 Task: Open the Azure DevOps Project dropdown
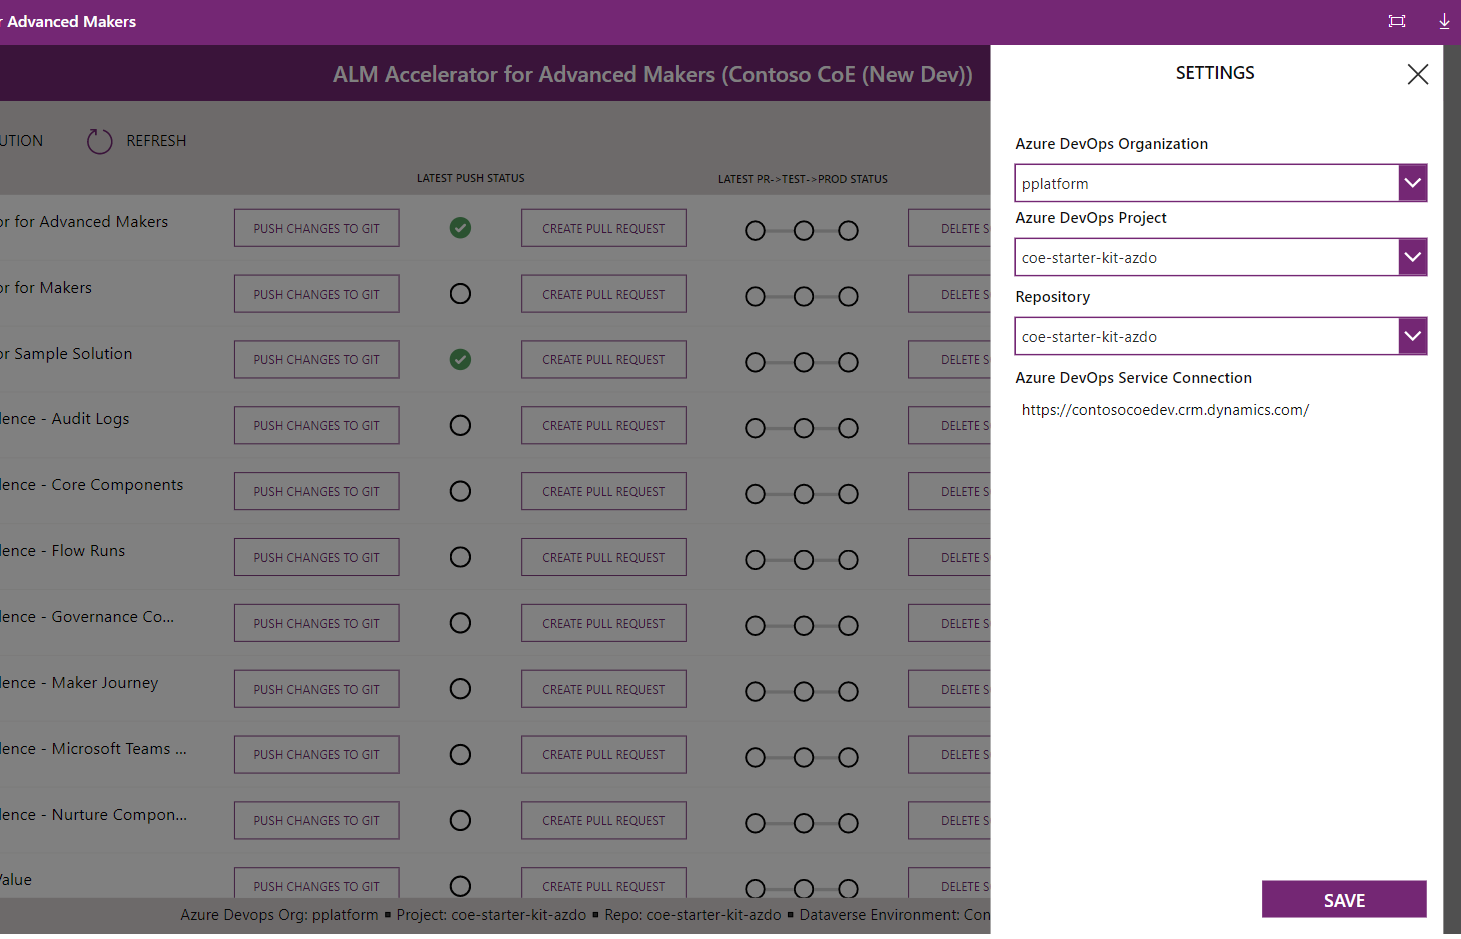pyautogui.click(x=1412, y=257)
